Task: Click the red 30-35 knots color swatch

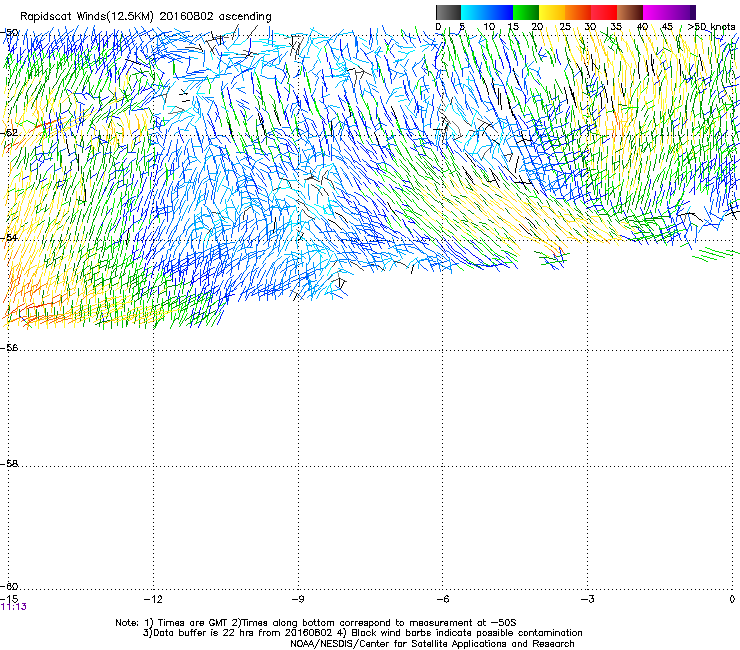Action: tap(604, 12)
